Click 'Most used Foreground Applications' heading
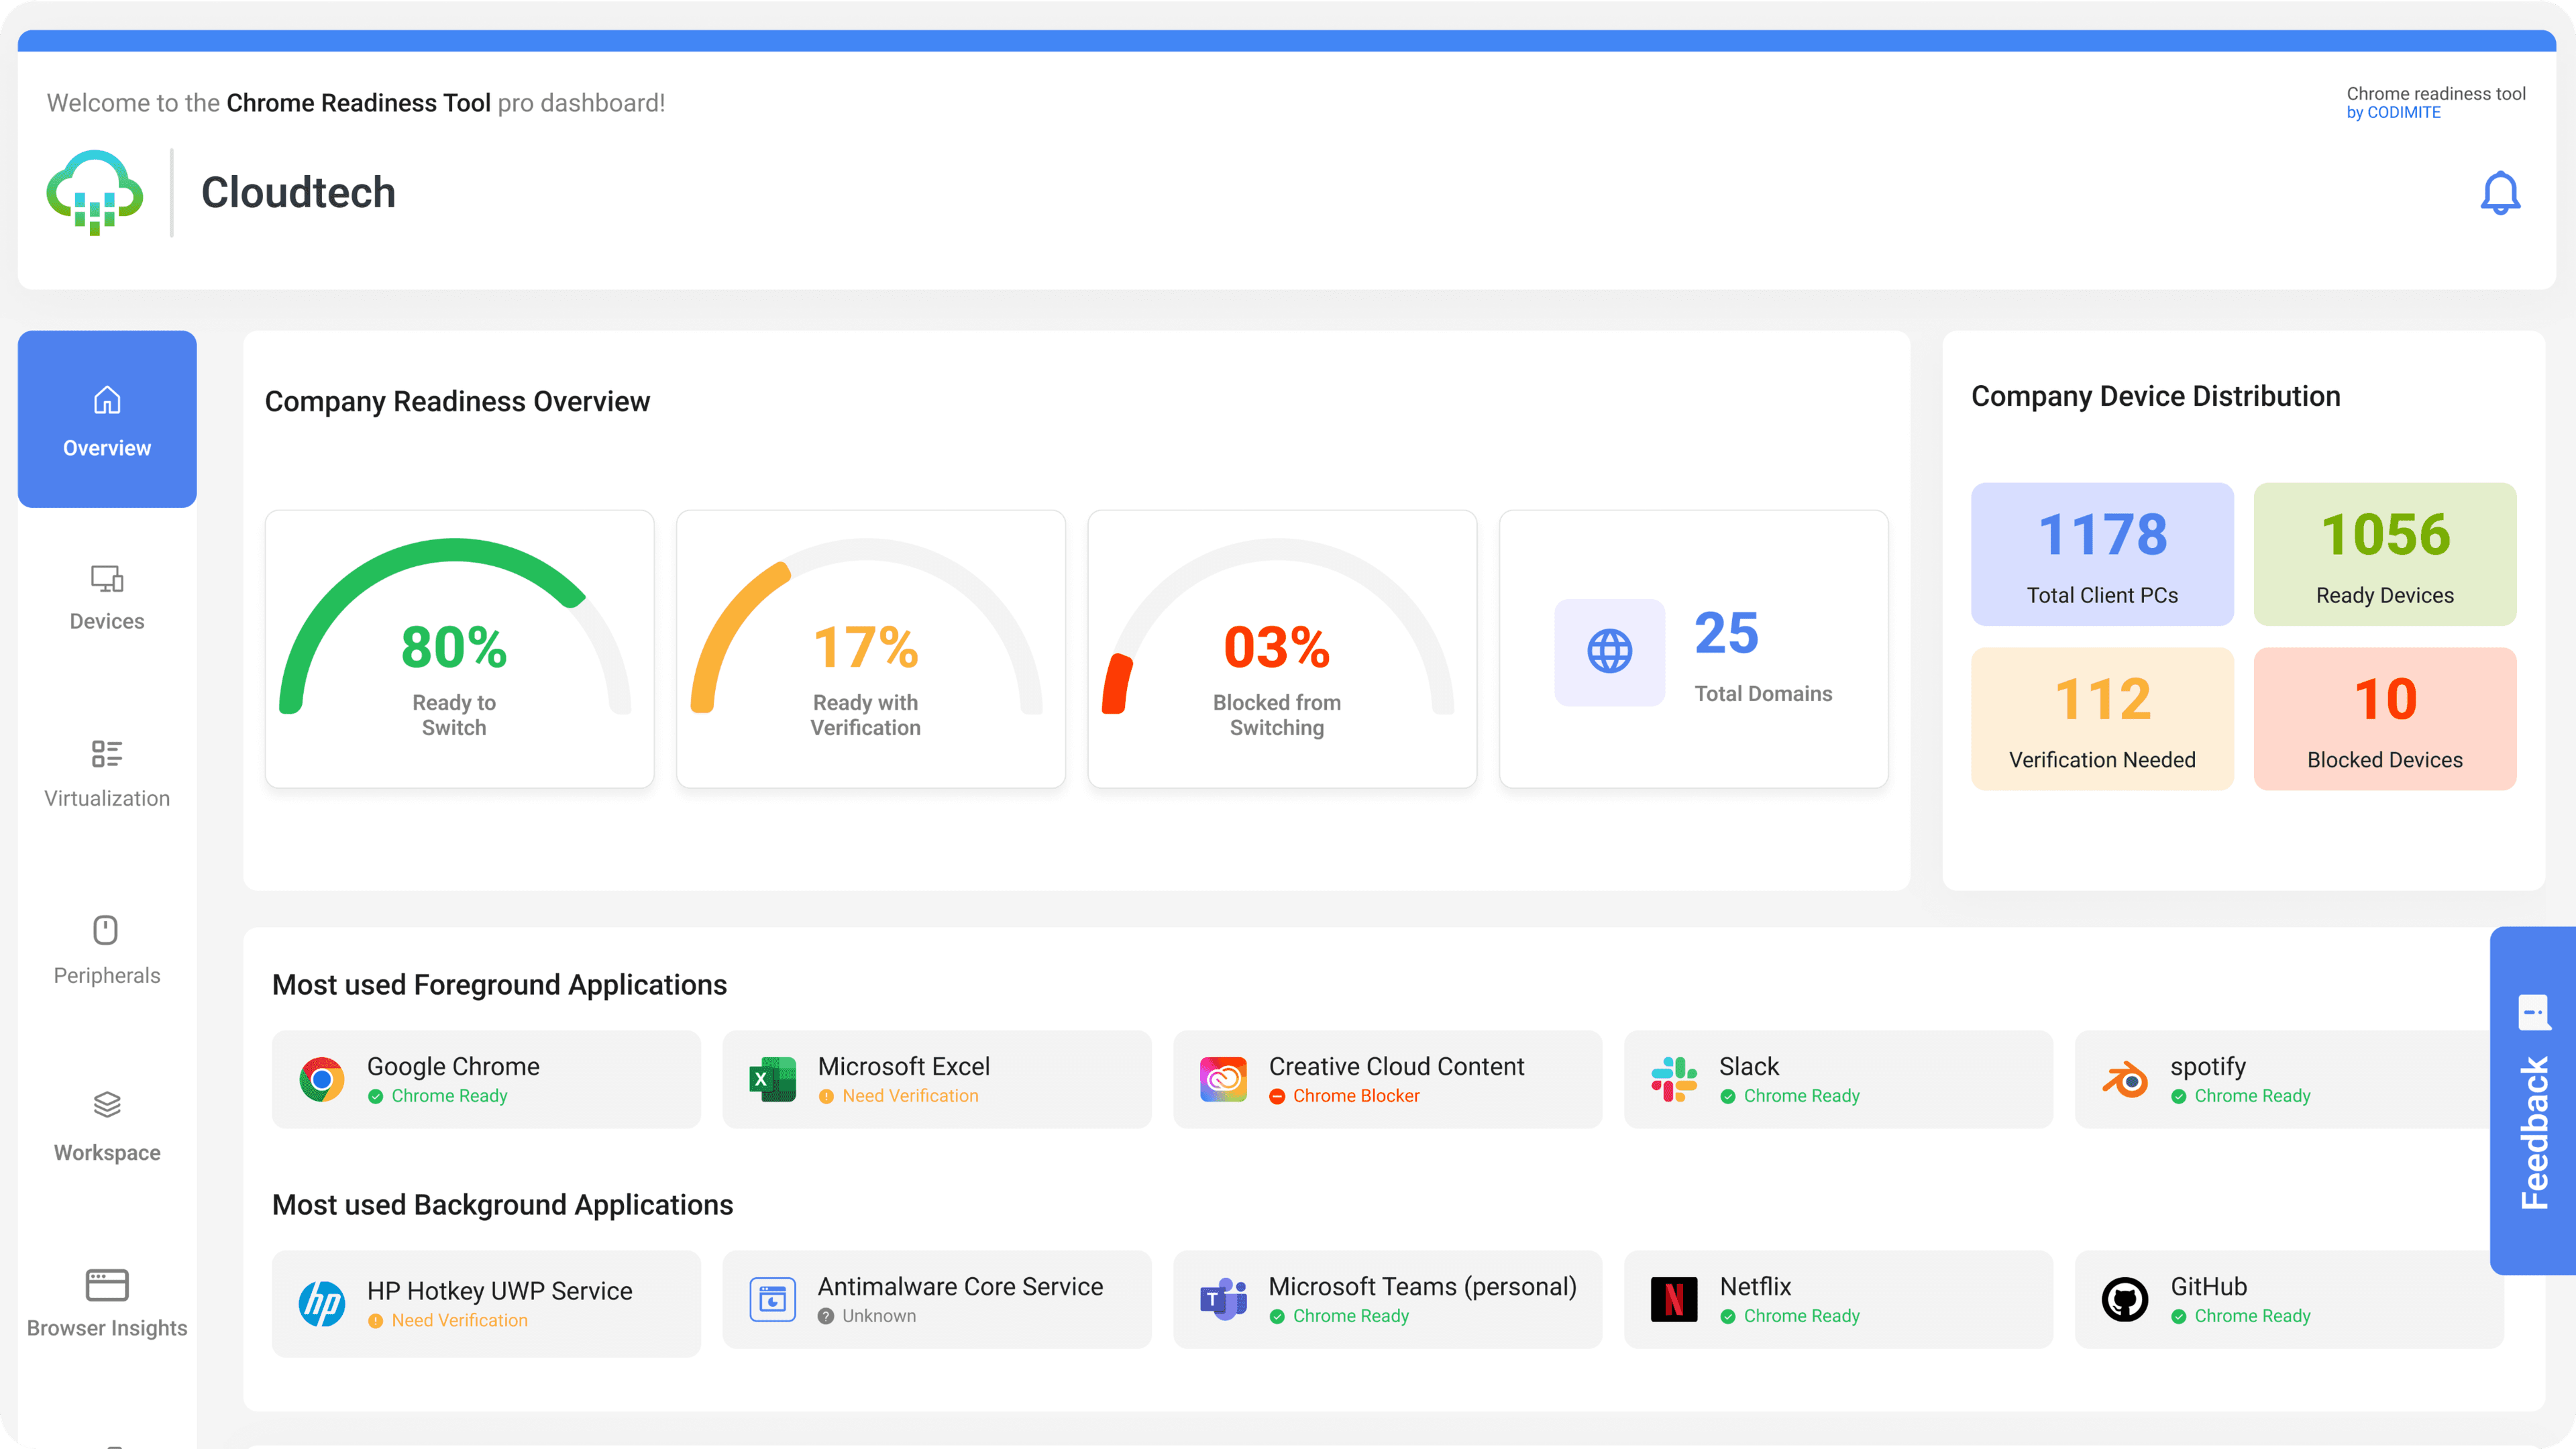This screenshot has height=1449, width=2576. tap(499, 985)
